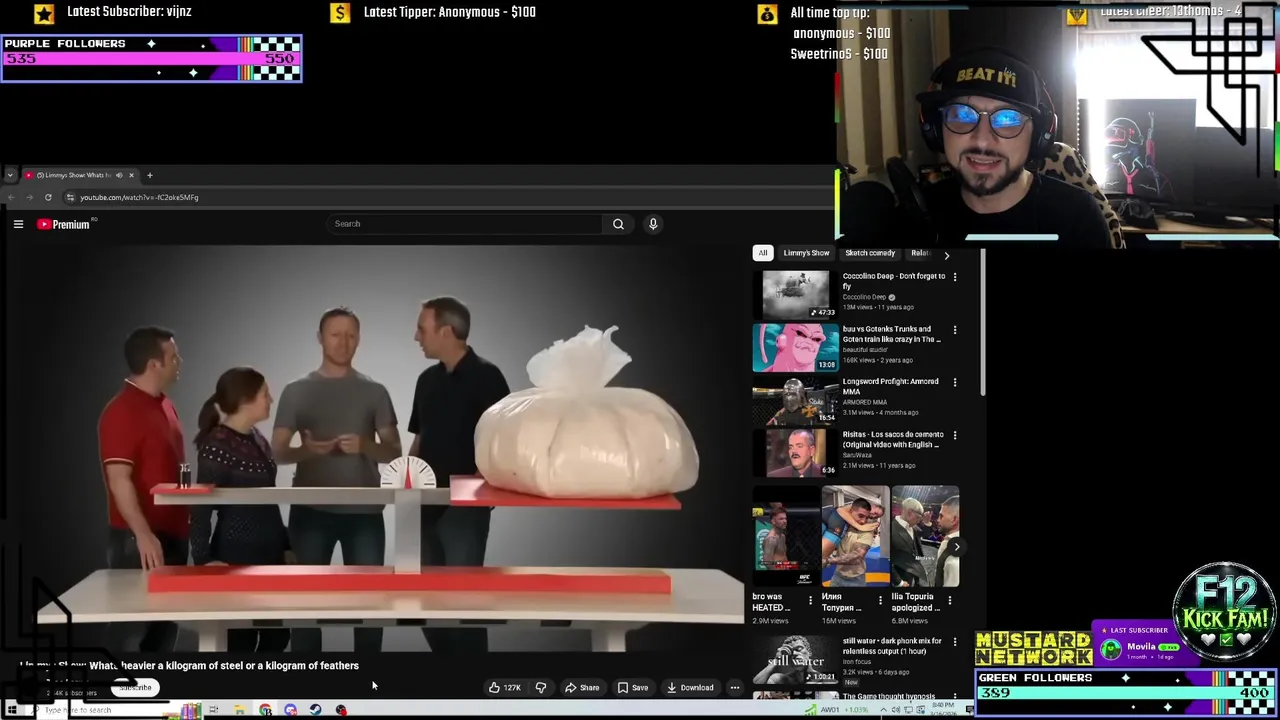Open buu vs Gotenks video thumbnail
The width and height of the screenshot is (1280, 720).
click(796, 348)
